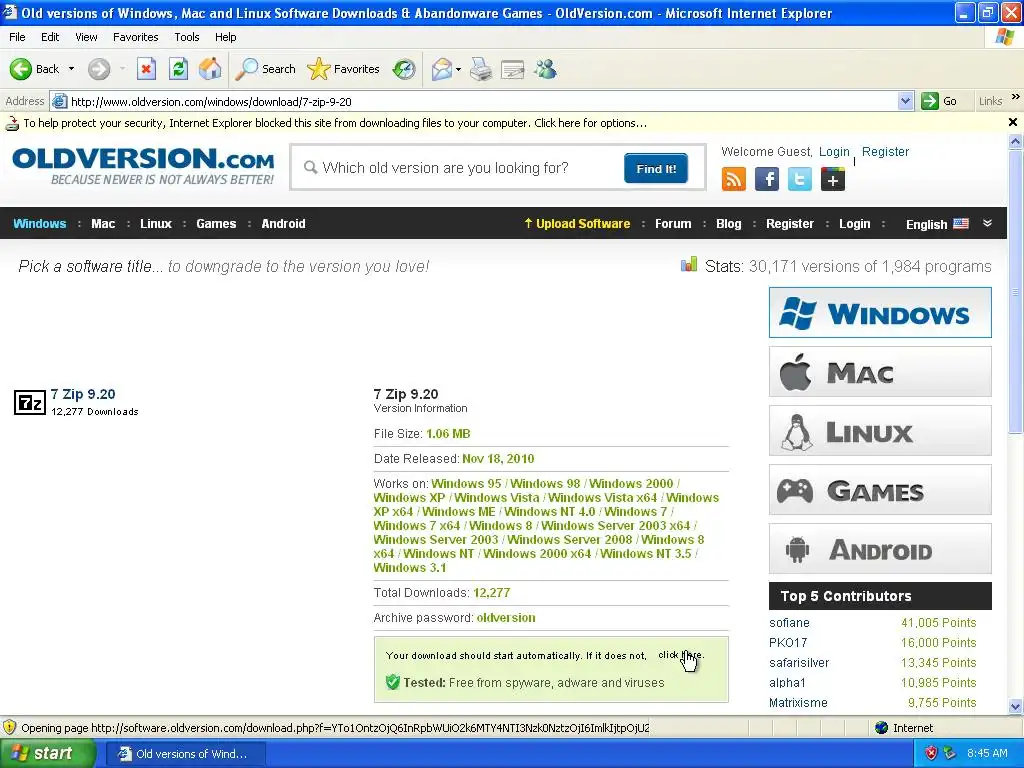Open the Edit menu
The width and height of the screenshot is (1024, 768).
coord(50,37)
